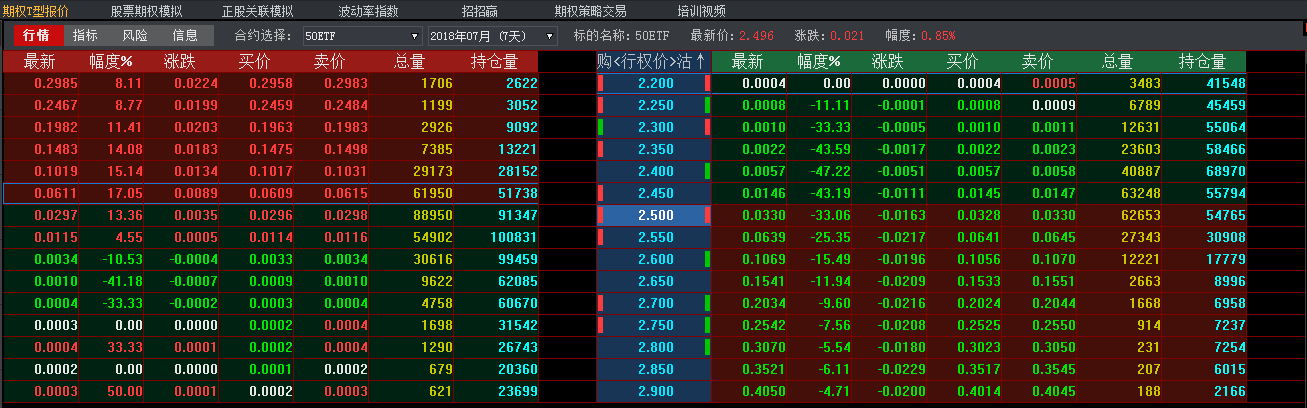Click put volume cell 63248
1307x408 pixels.
(1141, 193)
